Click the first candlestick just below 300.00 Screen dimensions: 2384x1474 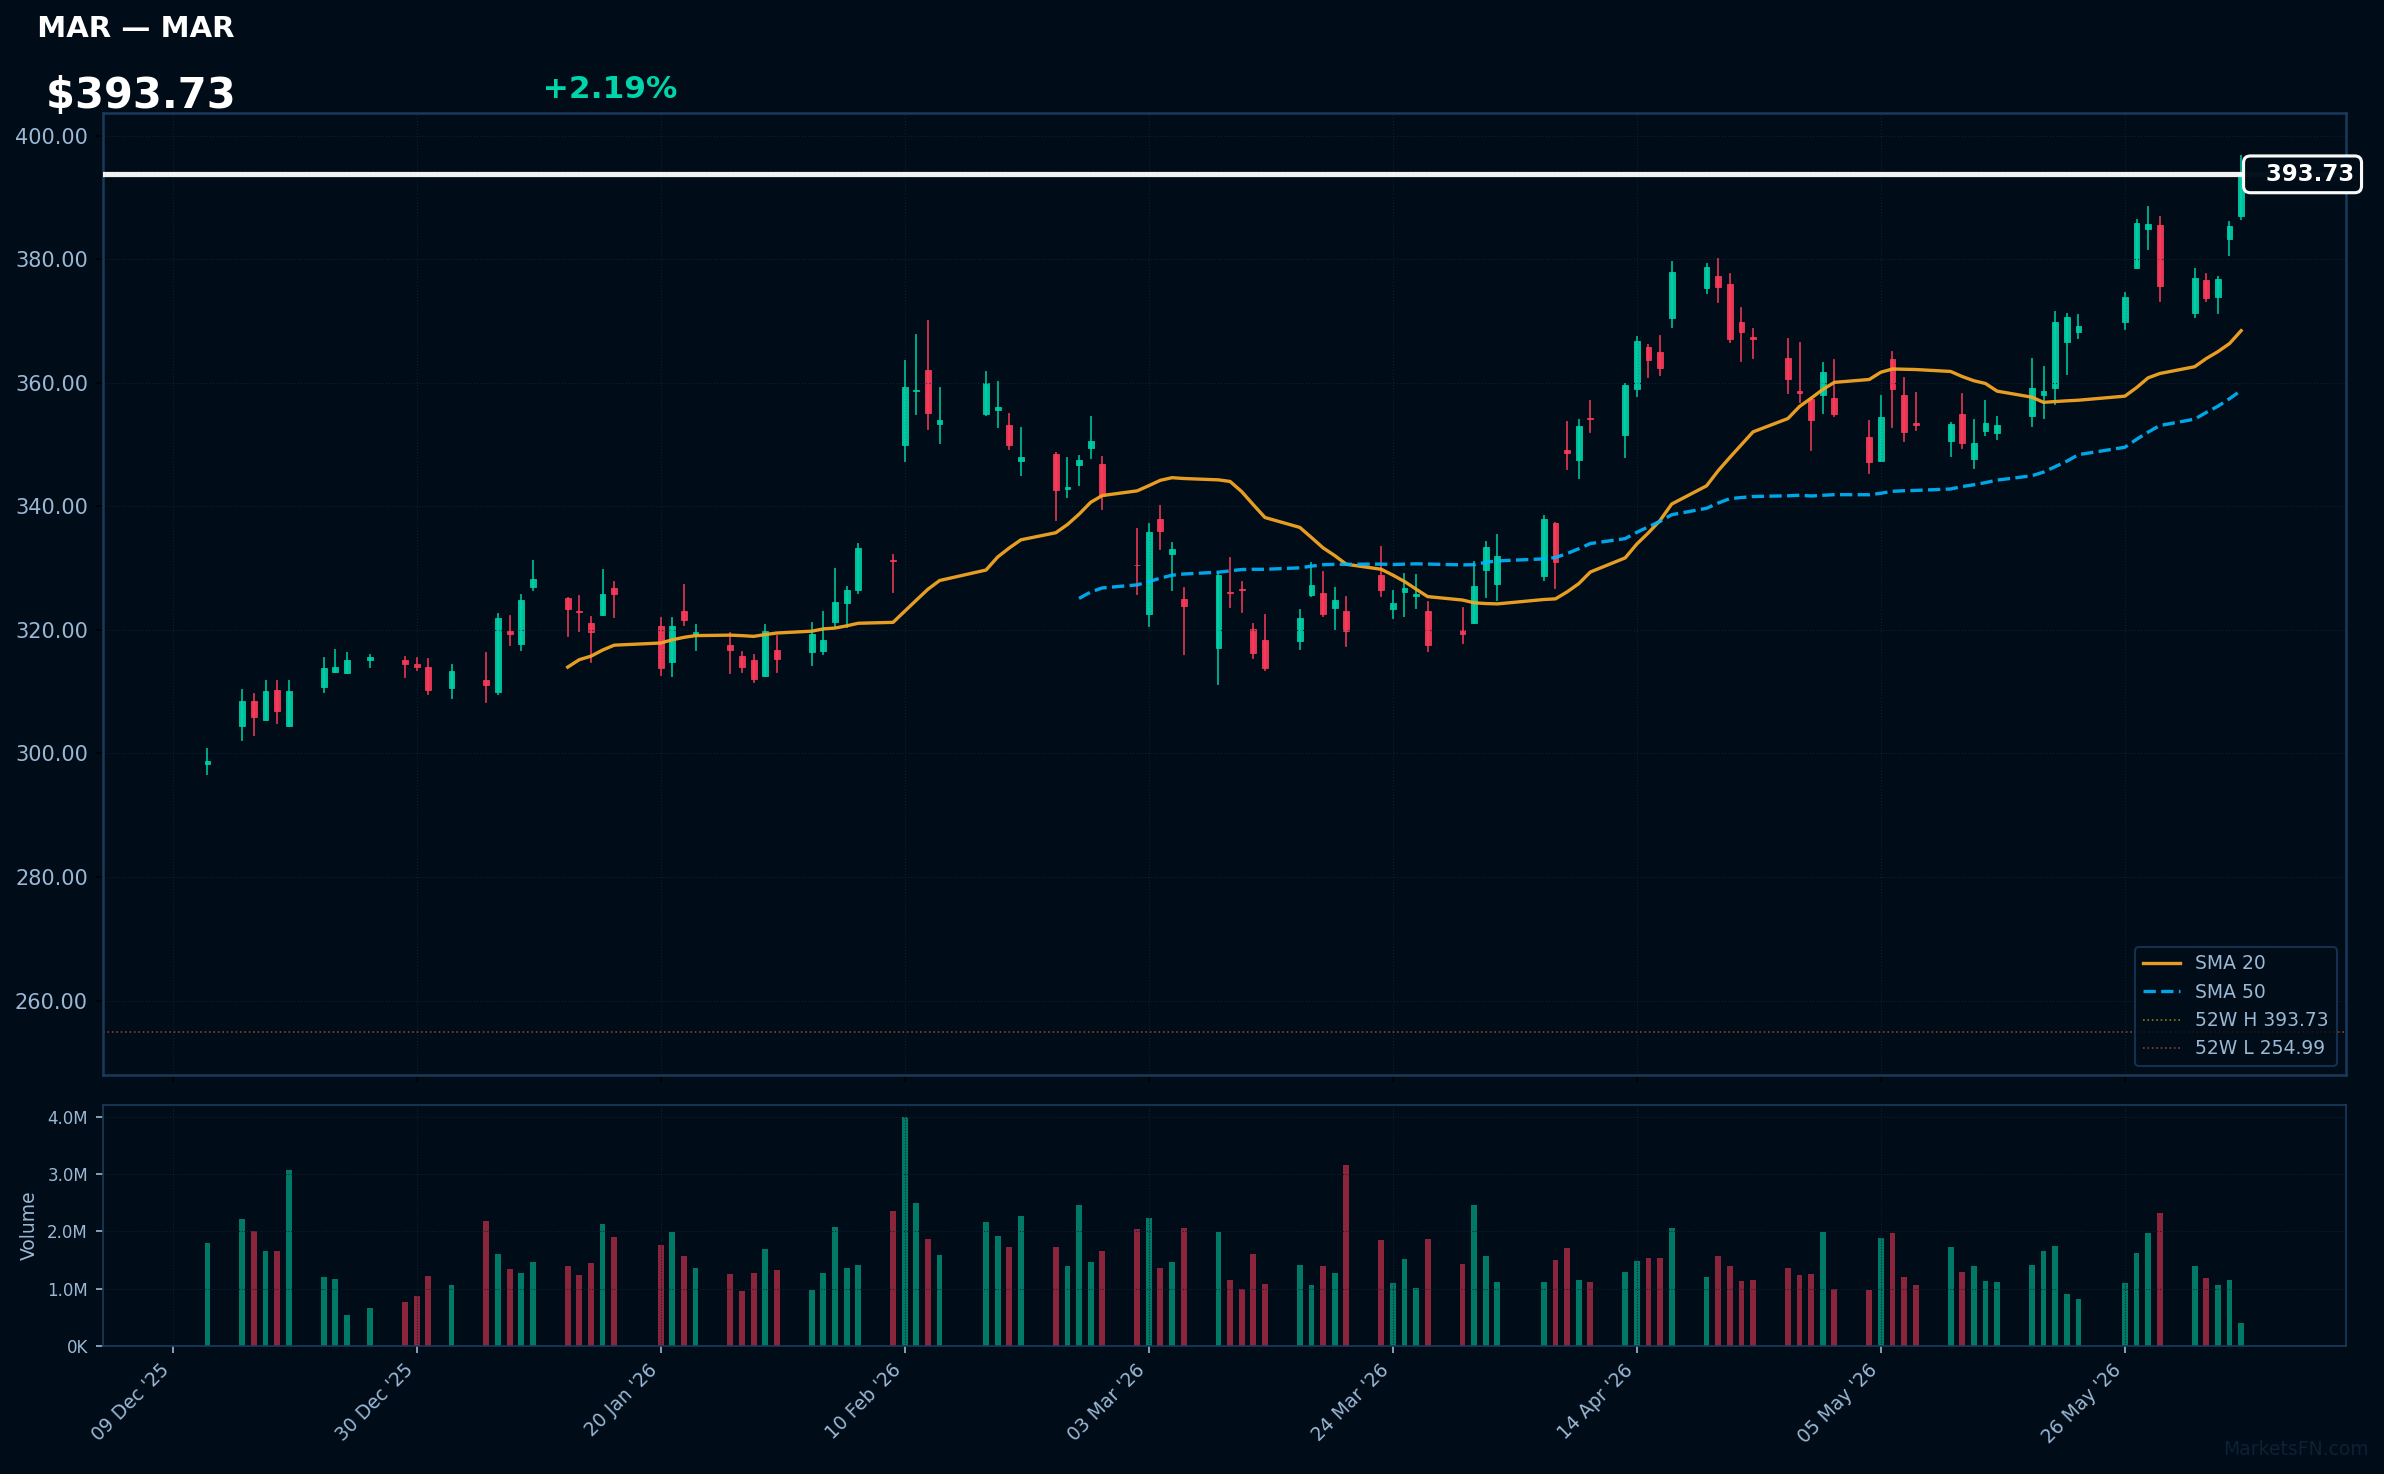point(207,762)
